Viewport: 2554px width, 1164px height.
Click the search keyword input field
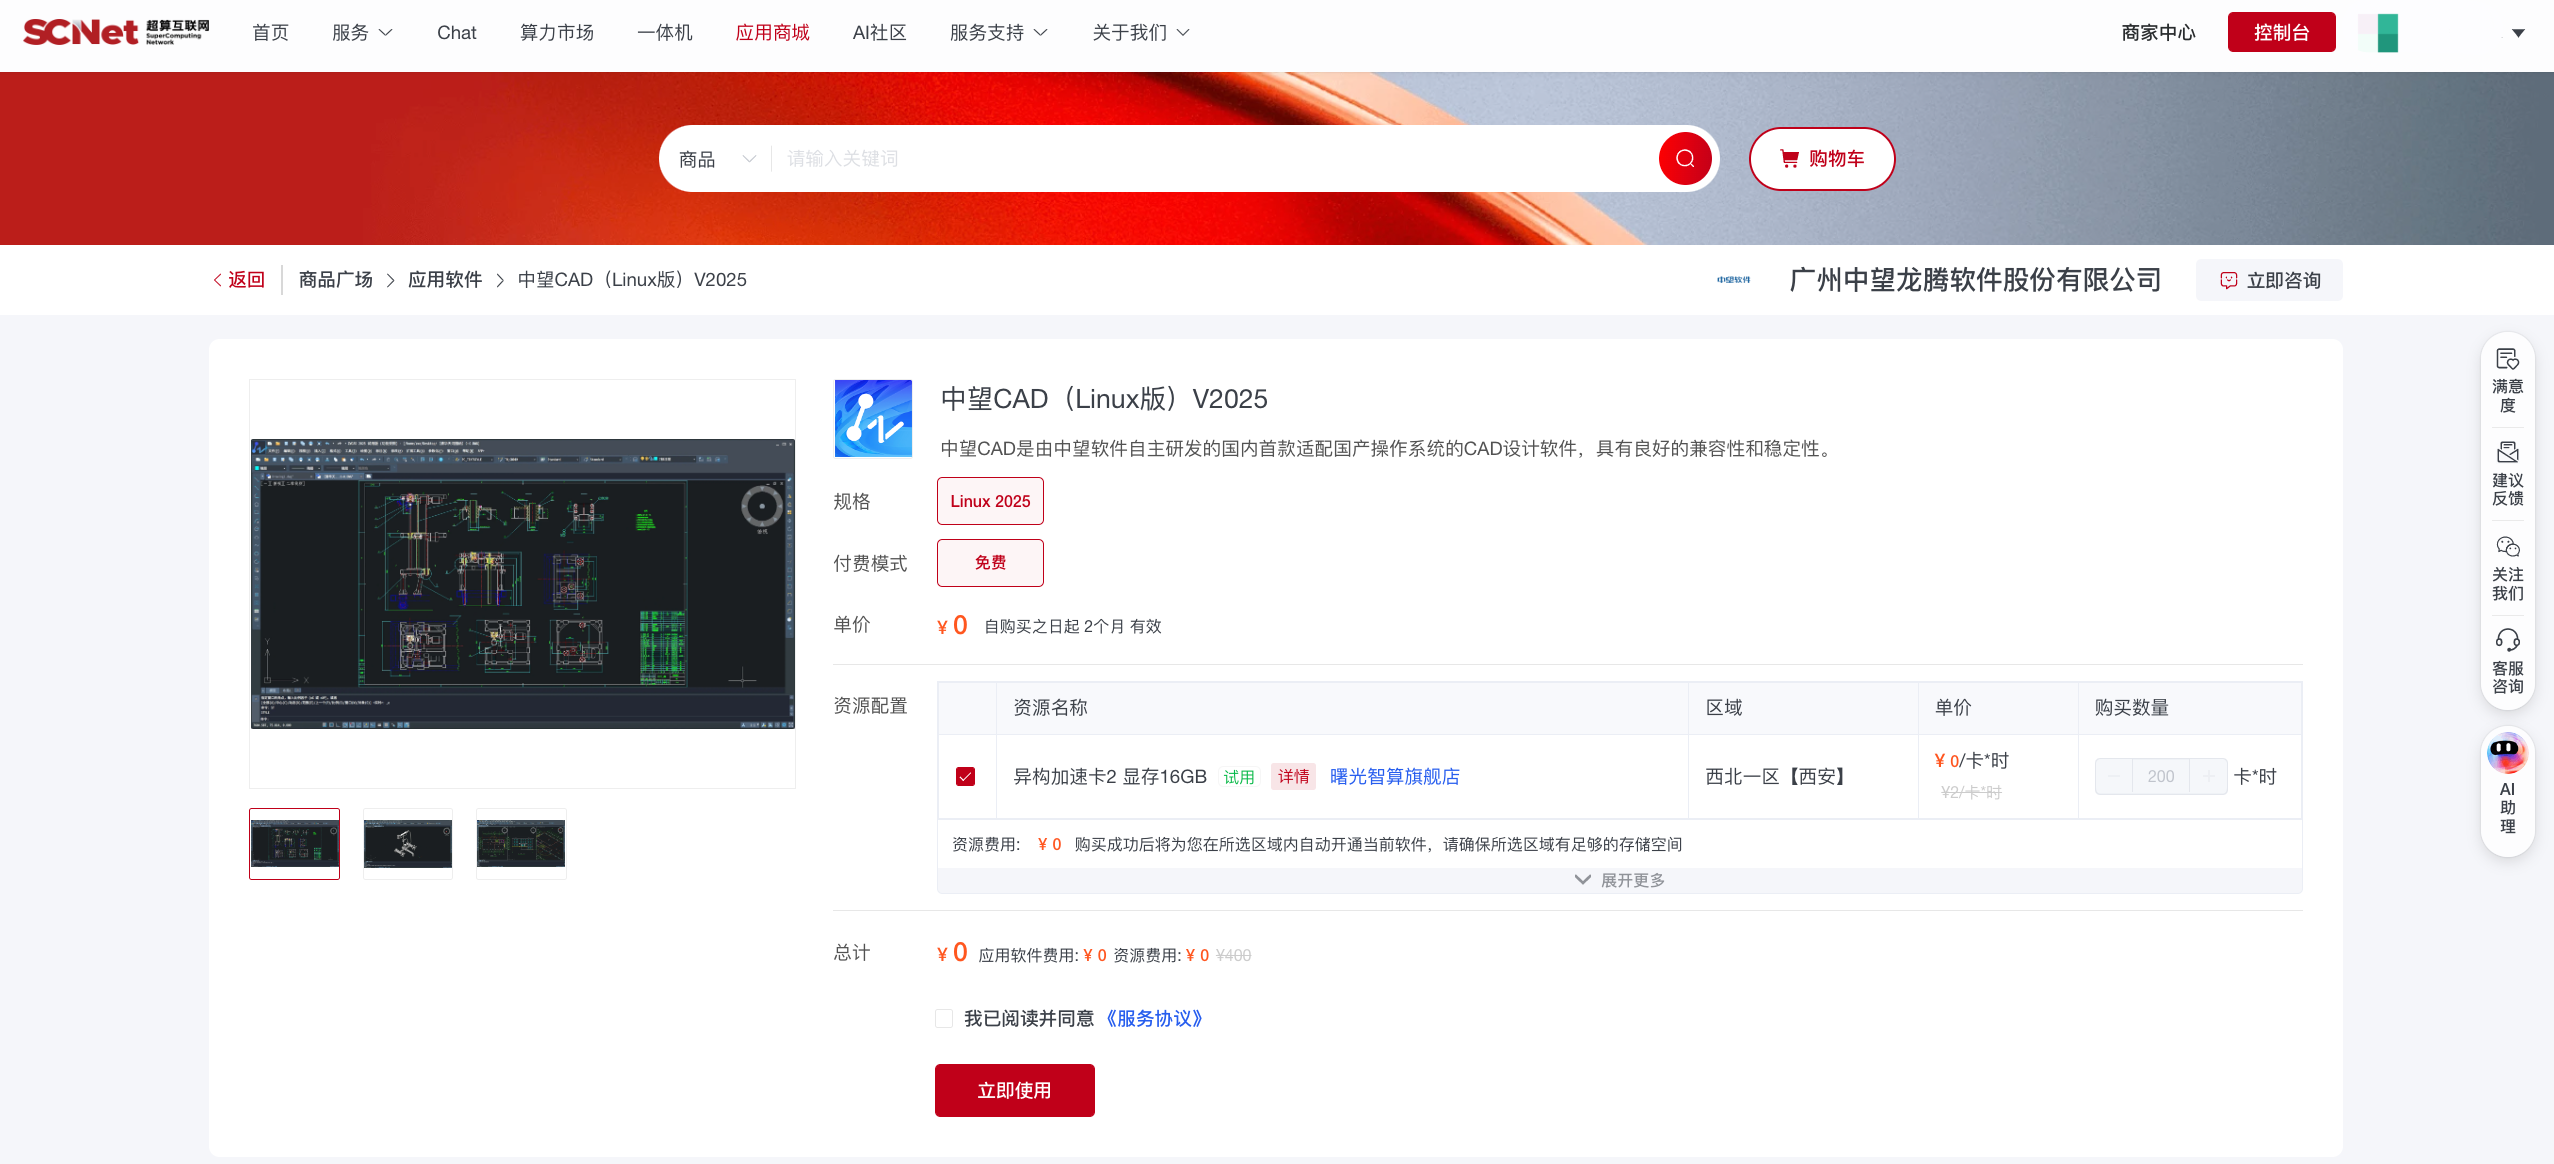pos(1215,159)
